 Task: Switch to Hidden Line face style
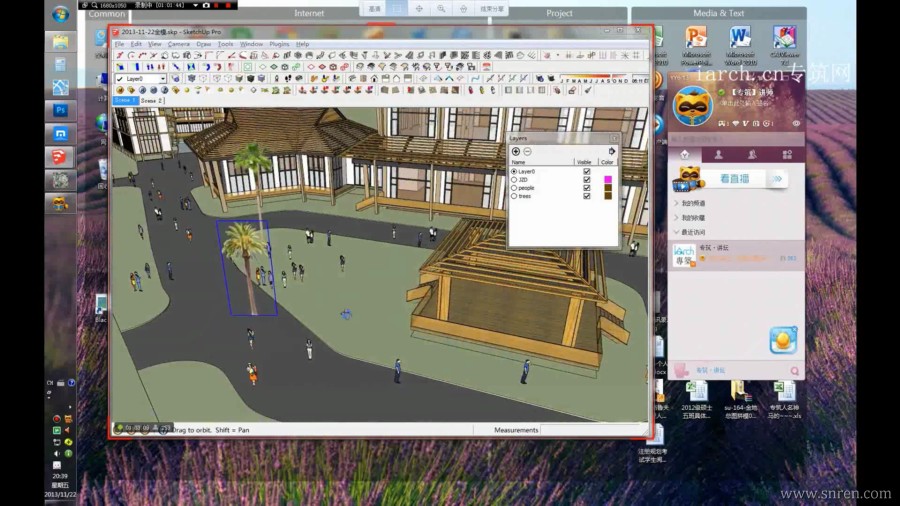coord(228,79)
